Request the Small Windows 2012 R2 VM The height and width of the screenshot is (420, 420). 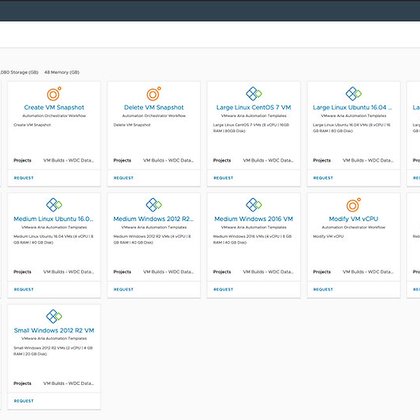point(24,401)
